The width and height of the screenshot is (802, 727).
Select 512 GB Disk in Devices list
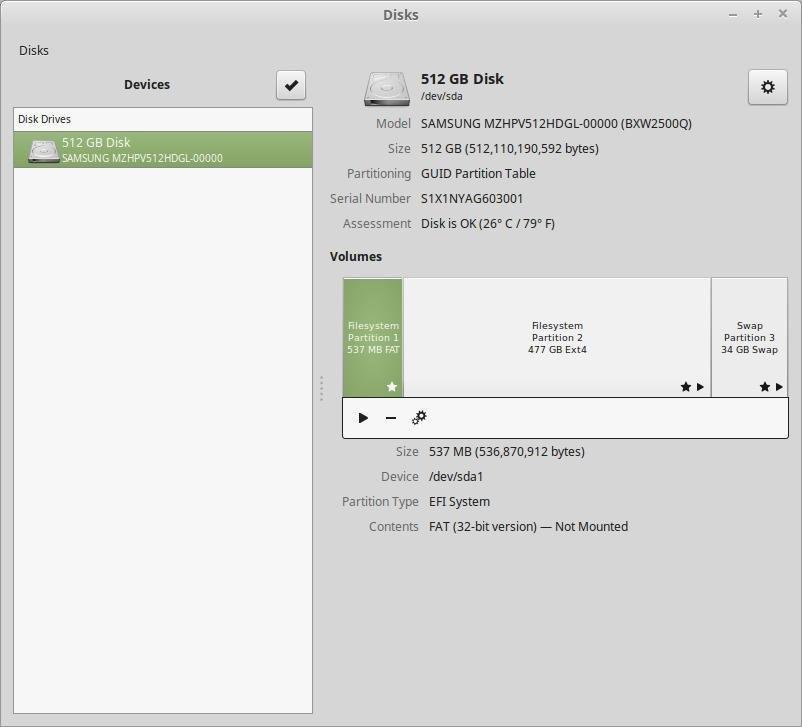(163, 149)
